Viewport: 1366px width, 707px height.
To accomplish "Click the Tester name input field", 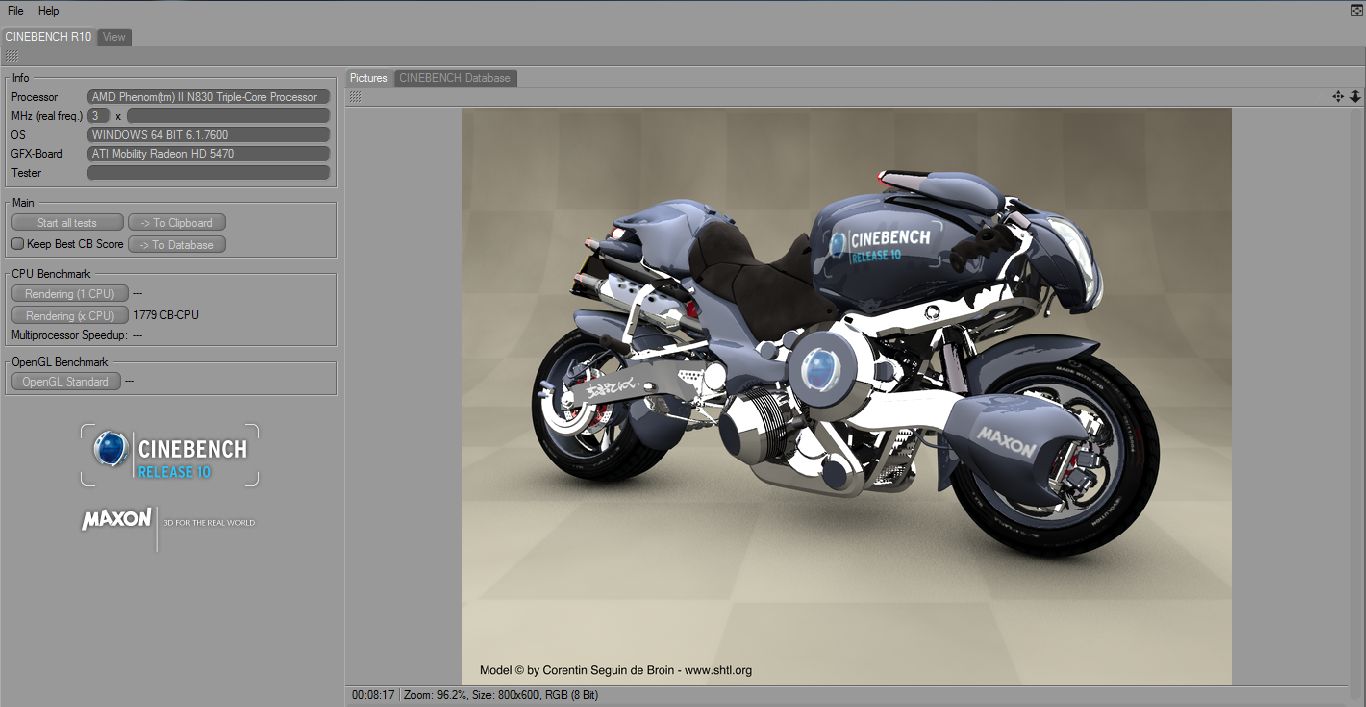I will [x=209, y=173].
